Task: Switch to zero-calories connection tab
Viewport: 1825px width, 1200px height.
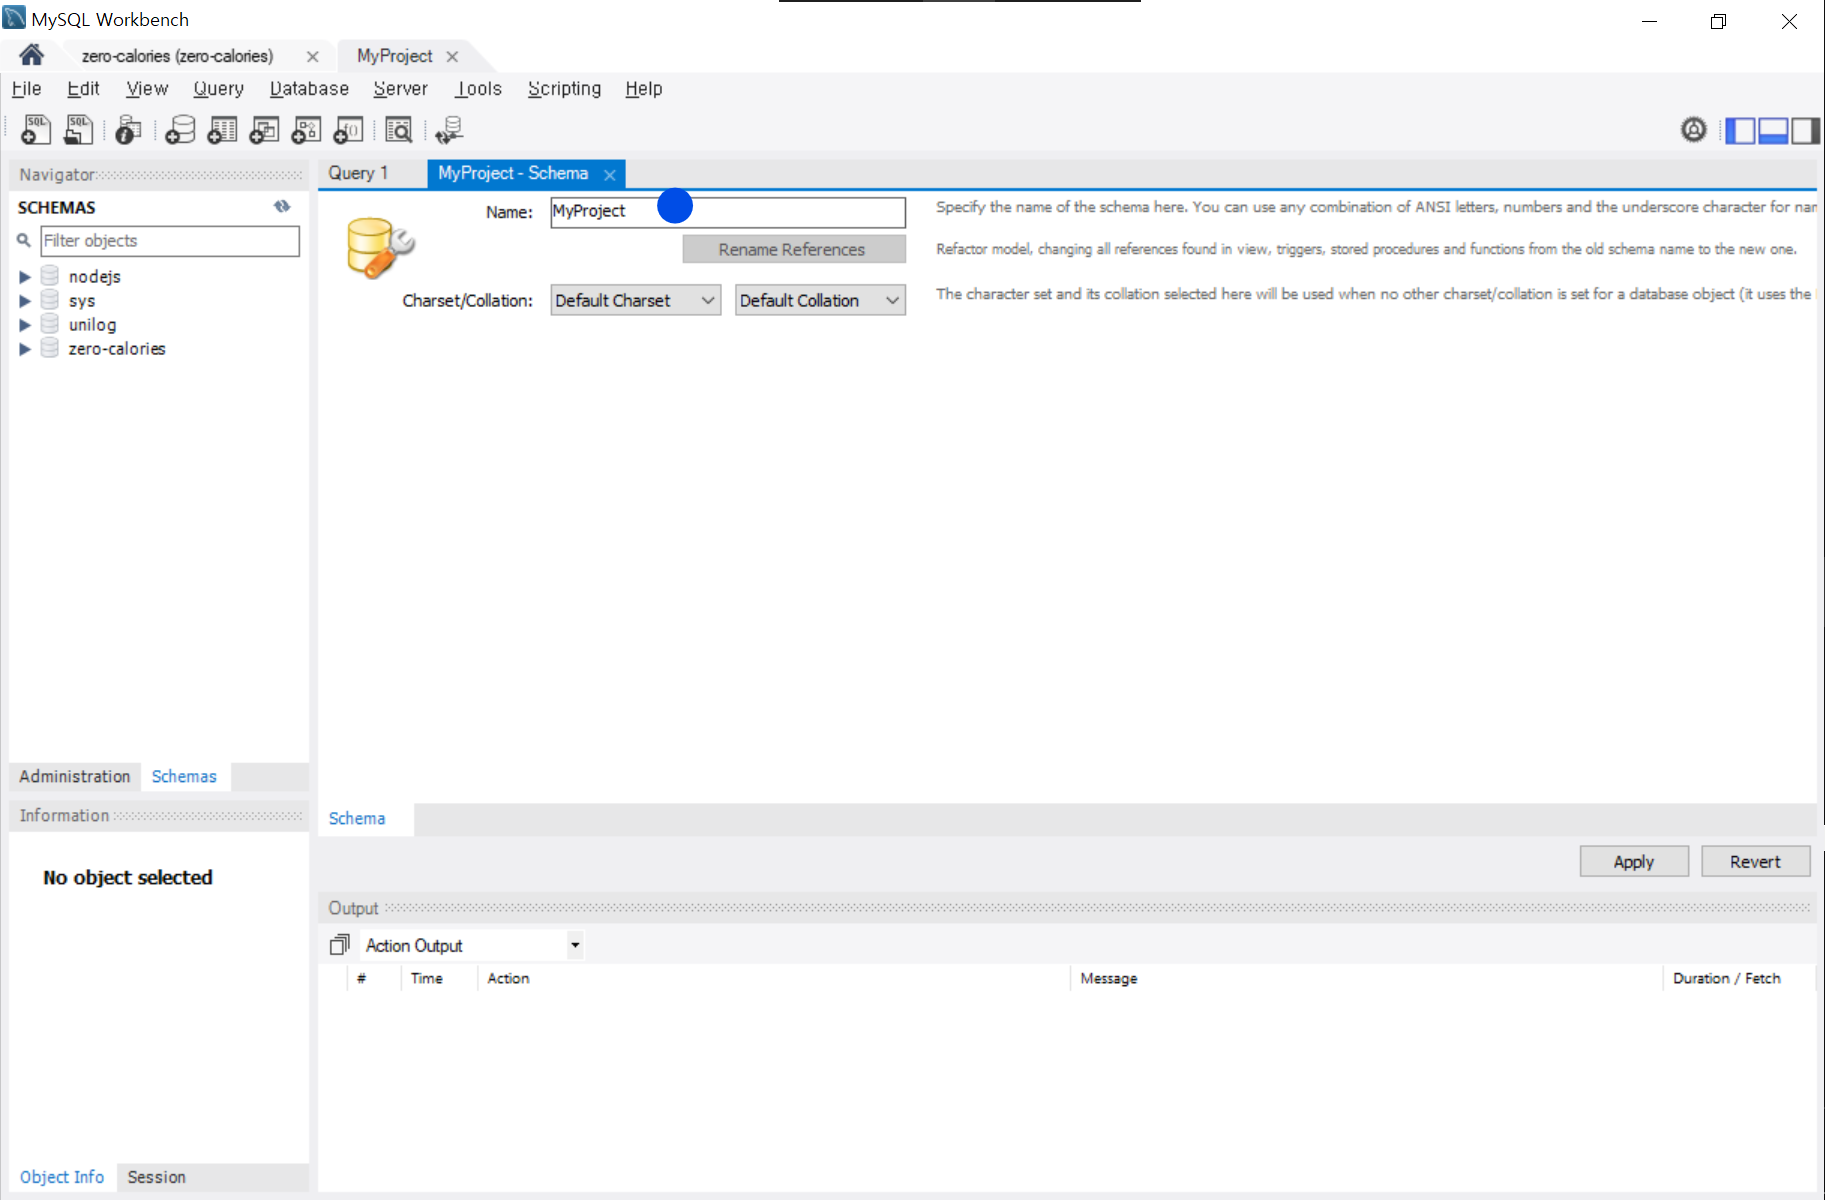Action: [x=177, y=56]
